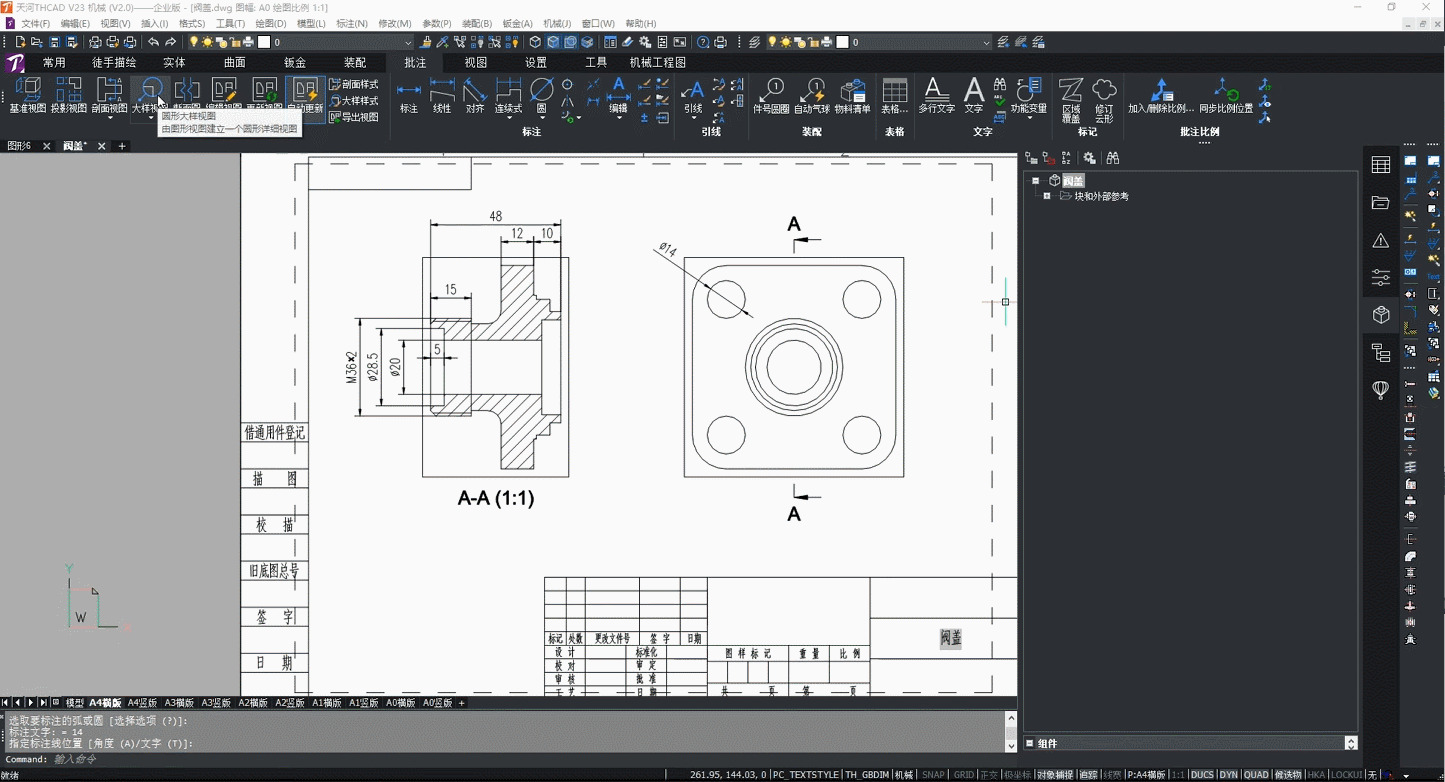Screen dimensions: 1445x782
Task: Expand the 块和外部参考 tree node
Action: (x=1047, y=197)
